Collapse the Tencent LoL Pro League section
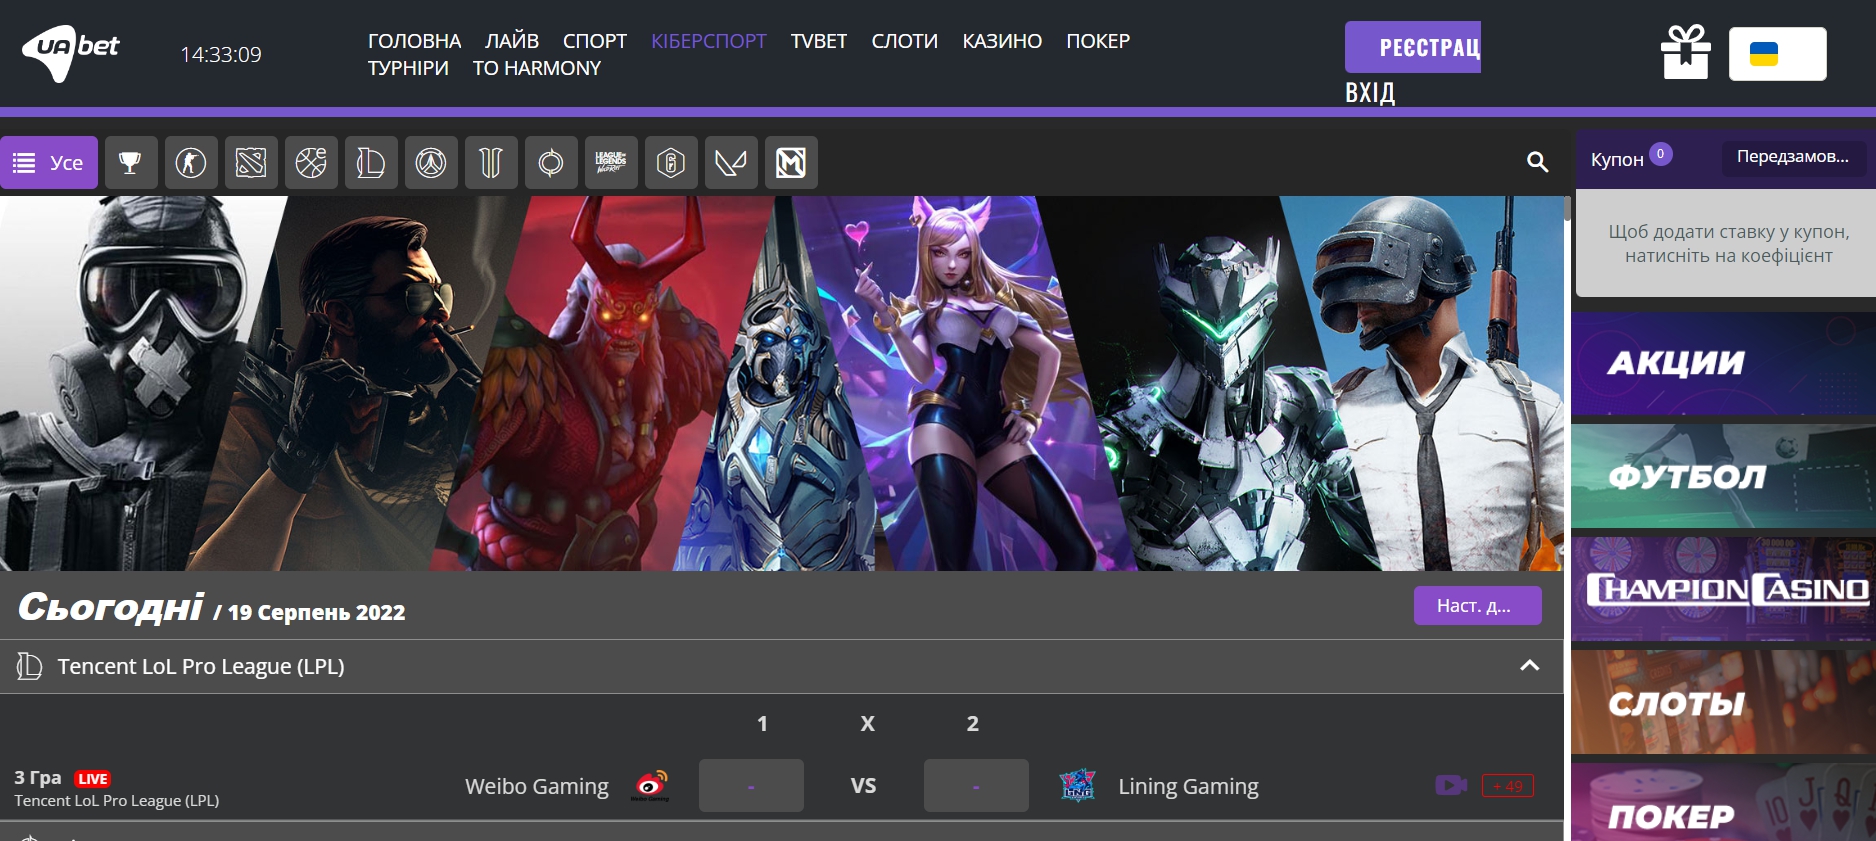The height and width of the screenshot is (841, 1876). coord(1529,666)
